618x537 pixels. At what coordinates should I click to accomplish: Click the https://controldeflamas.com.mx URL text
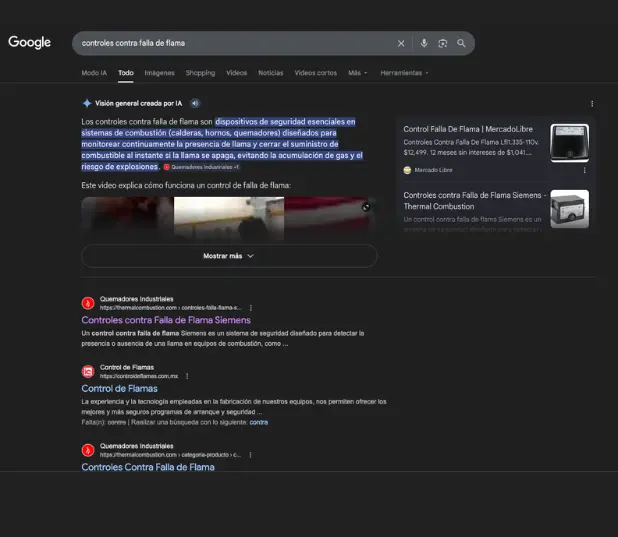click(x=139, y=376)
